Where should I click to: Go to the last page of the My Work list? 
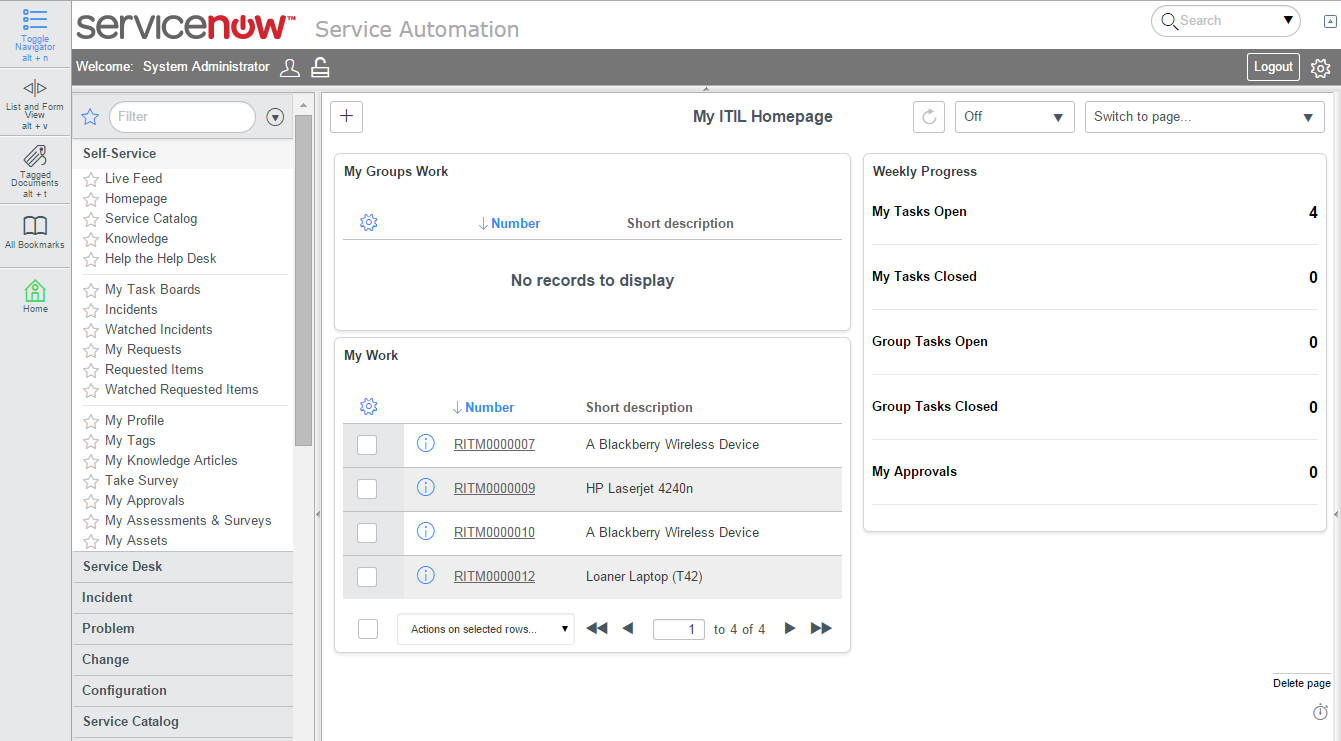click(x=821, y=628)
